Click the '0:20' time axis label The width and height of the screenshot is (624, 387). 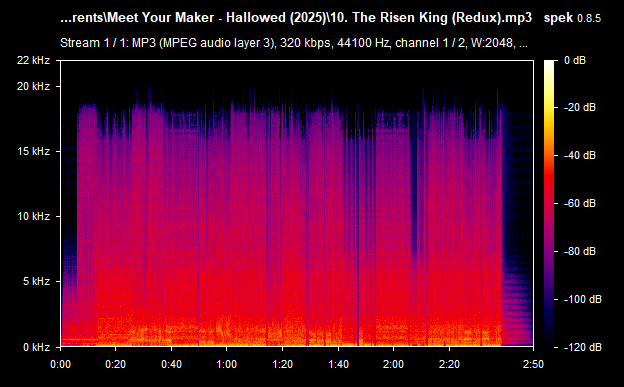(x=116, y=364)
